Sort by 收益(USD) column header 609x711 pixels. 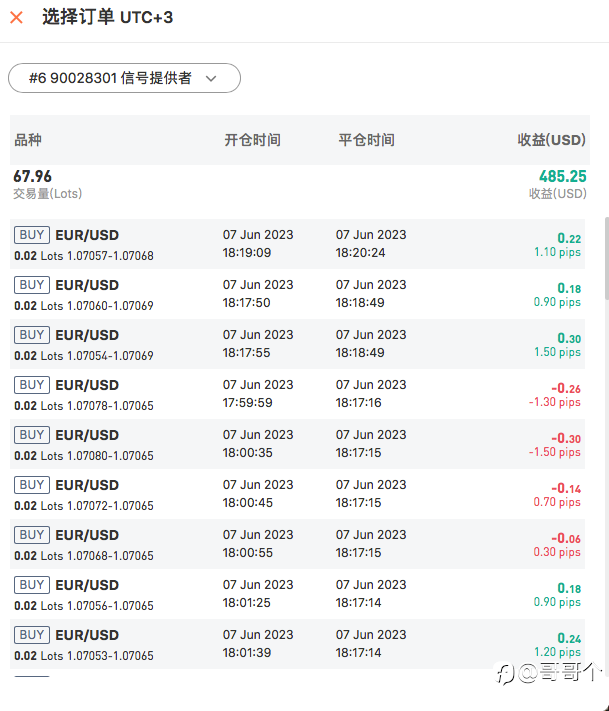[x=551, y=140]
